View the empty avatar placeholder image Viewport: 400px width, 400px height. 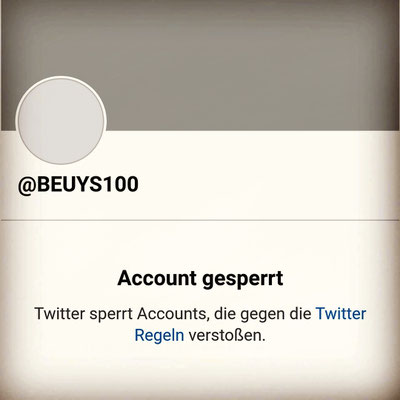tap(61, 120)
